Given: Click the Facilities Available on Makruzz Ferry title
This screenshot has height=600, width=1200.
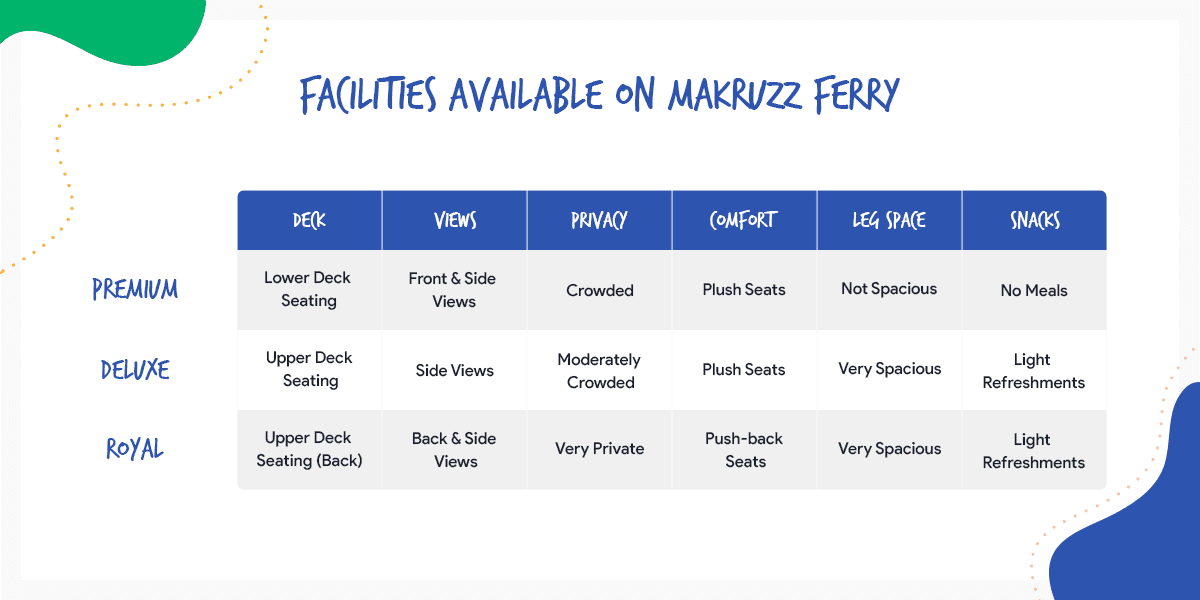Looking at the screenshot, I should [600, 95].
